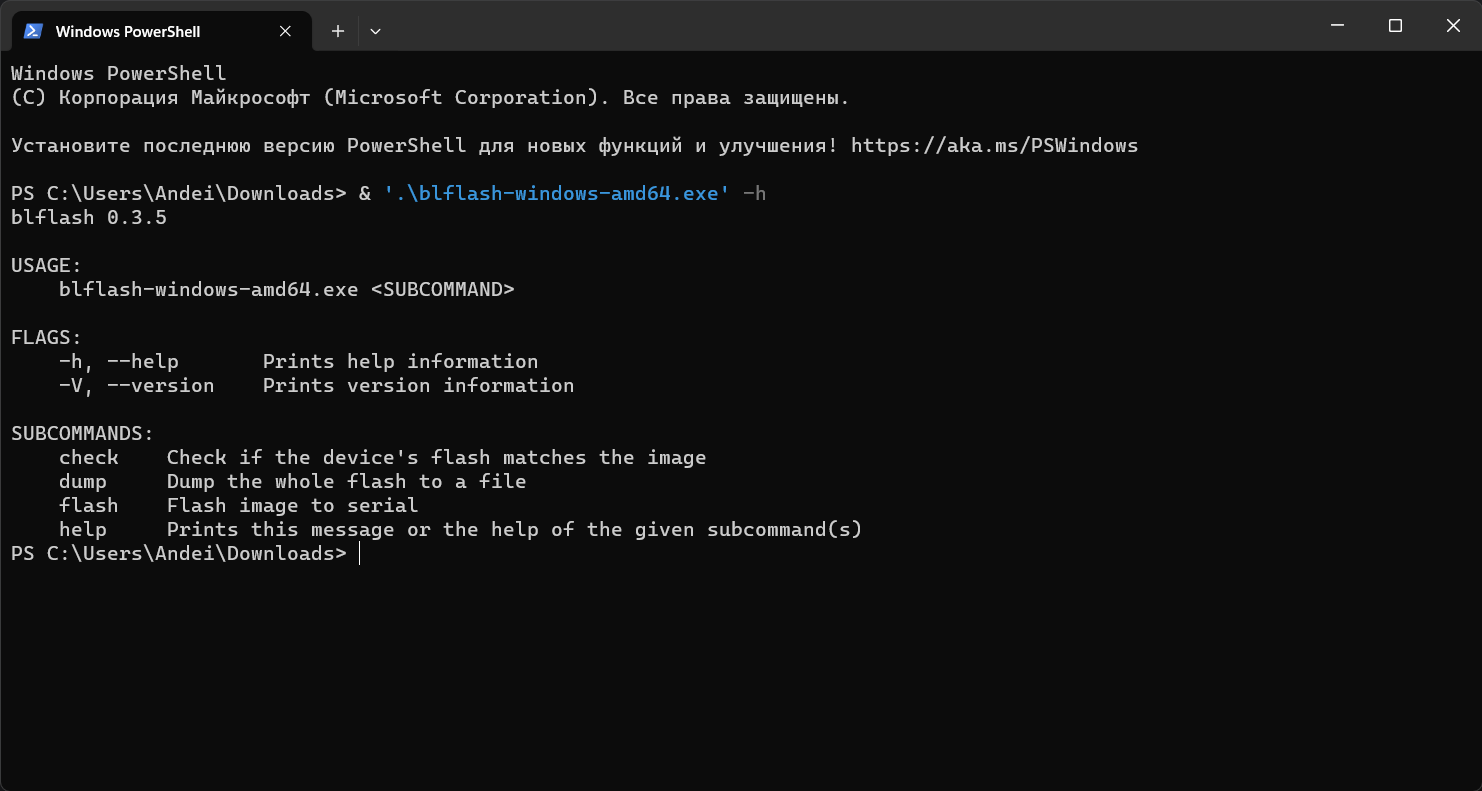Close the Windows PowerShell tab

click(285, 31)
